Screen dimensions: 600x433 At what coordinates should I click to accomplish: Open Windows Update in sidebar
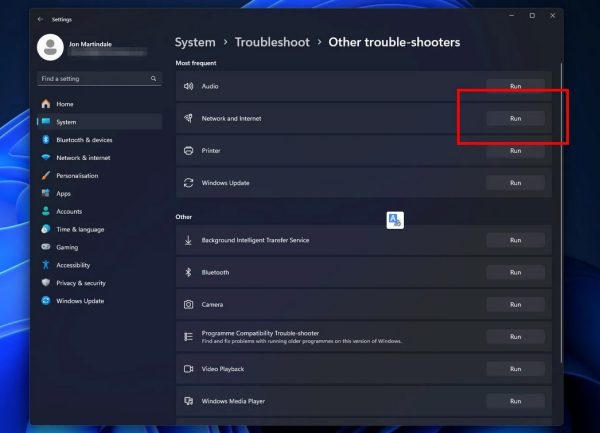(99, 301)
